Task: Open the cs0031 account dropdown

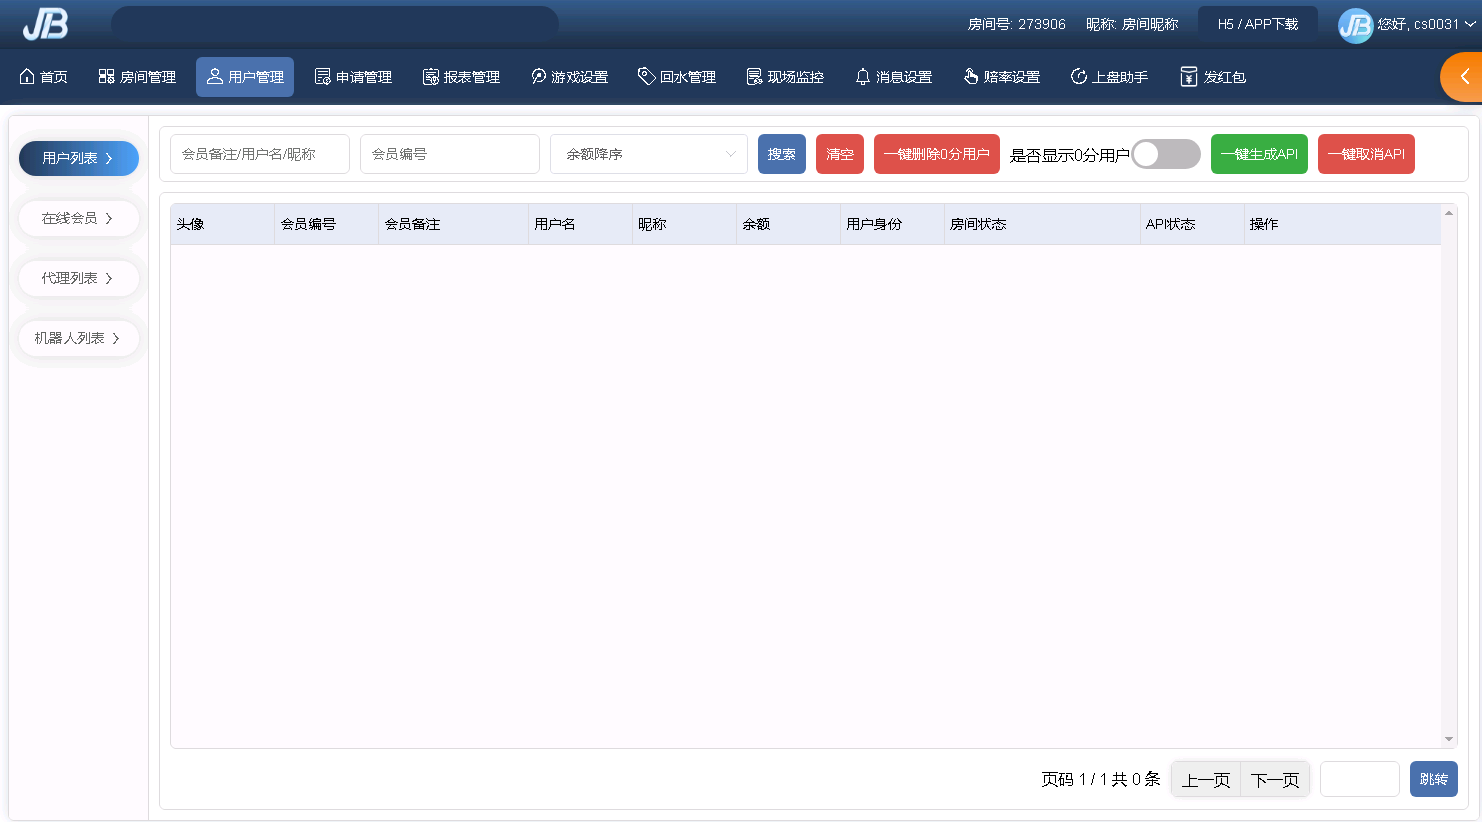Action: [x=1469, y=25]
